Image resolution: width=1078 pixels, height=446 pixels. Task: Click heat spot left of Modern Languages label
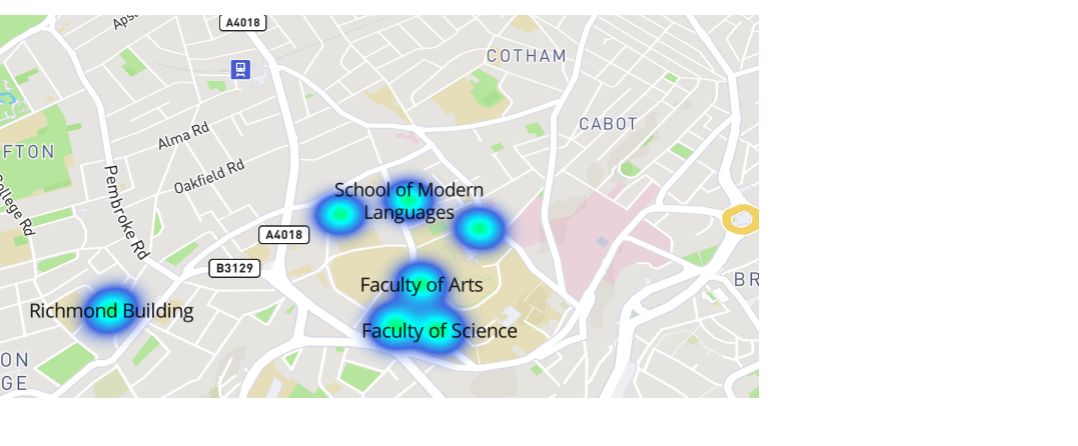(341, 214)
